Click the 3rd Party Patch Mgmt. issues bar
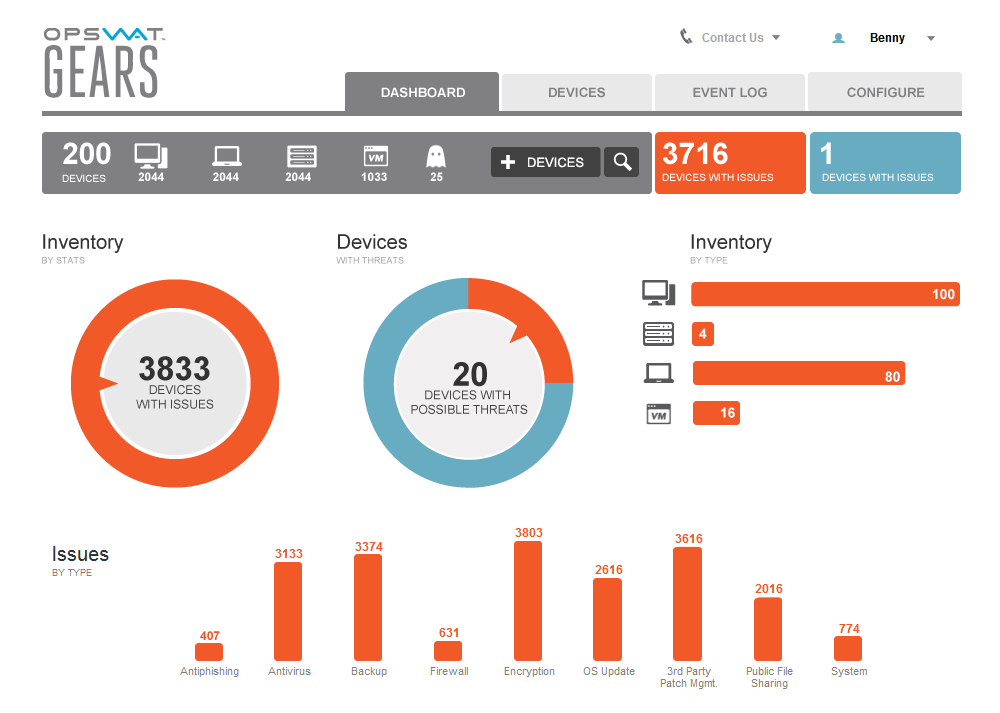 (x=688, y=604)
